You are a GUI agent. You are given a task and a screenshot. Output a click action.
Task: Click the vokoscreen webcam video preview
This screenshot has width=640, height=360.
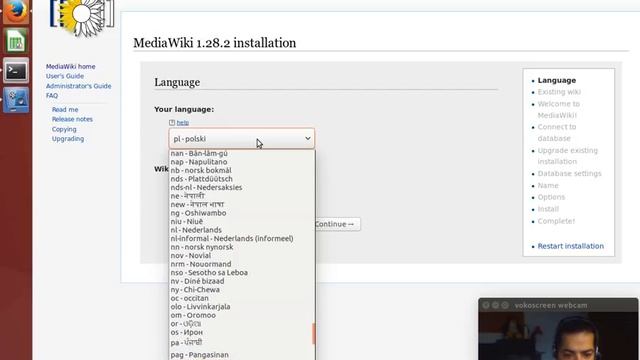click(558, 336)
